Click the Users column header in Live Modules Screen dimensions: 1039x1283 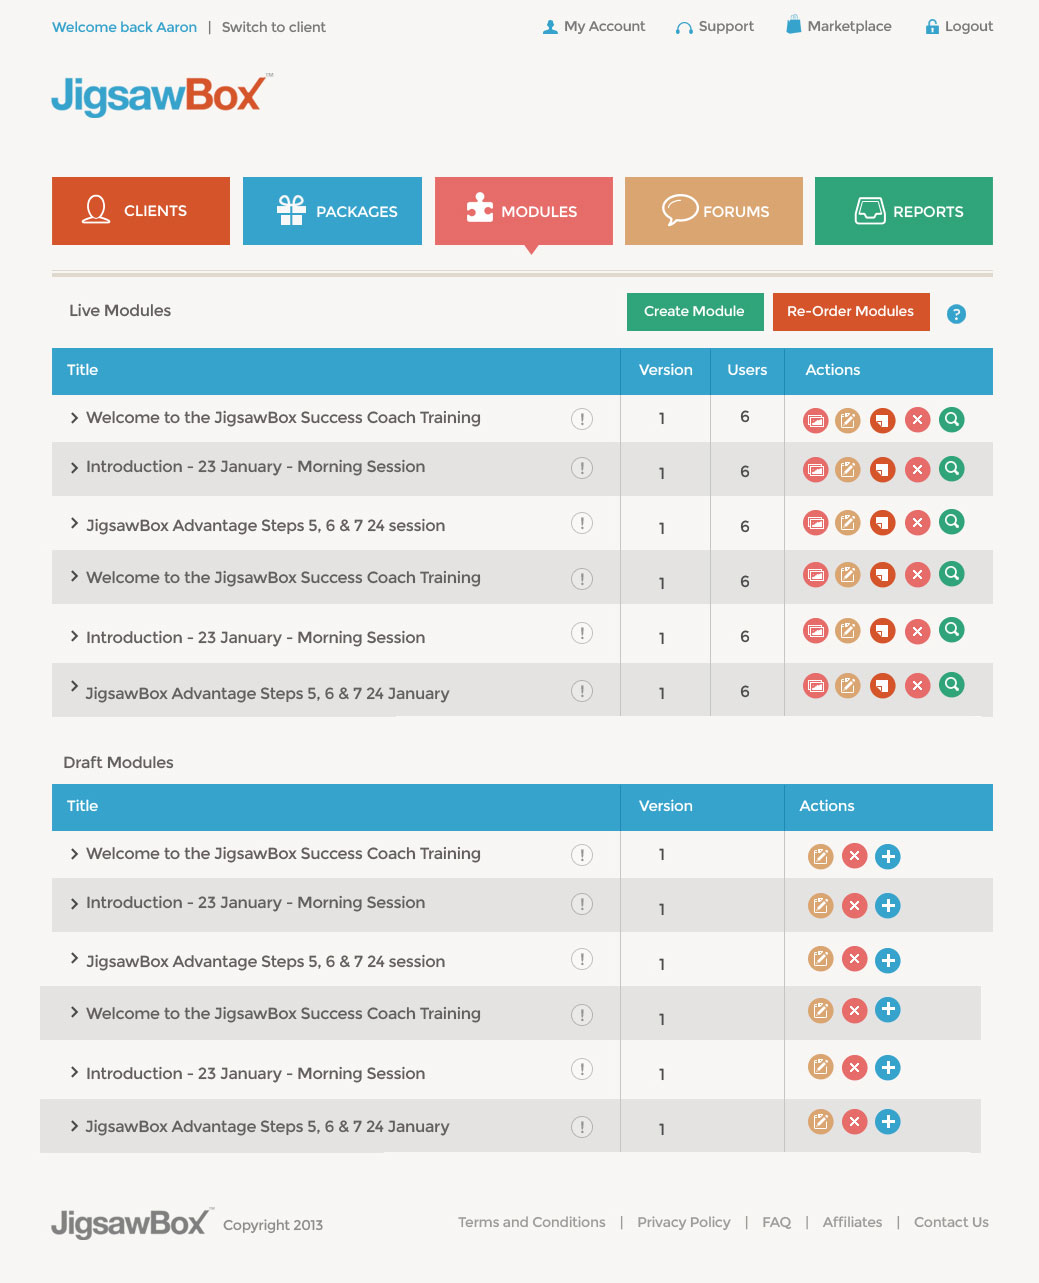[x=747, y=370]
